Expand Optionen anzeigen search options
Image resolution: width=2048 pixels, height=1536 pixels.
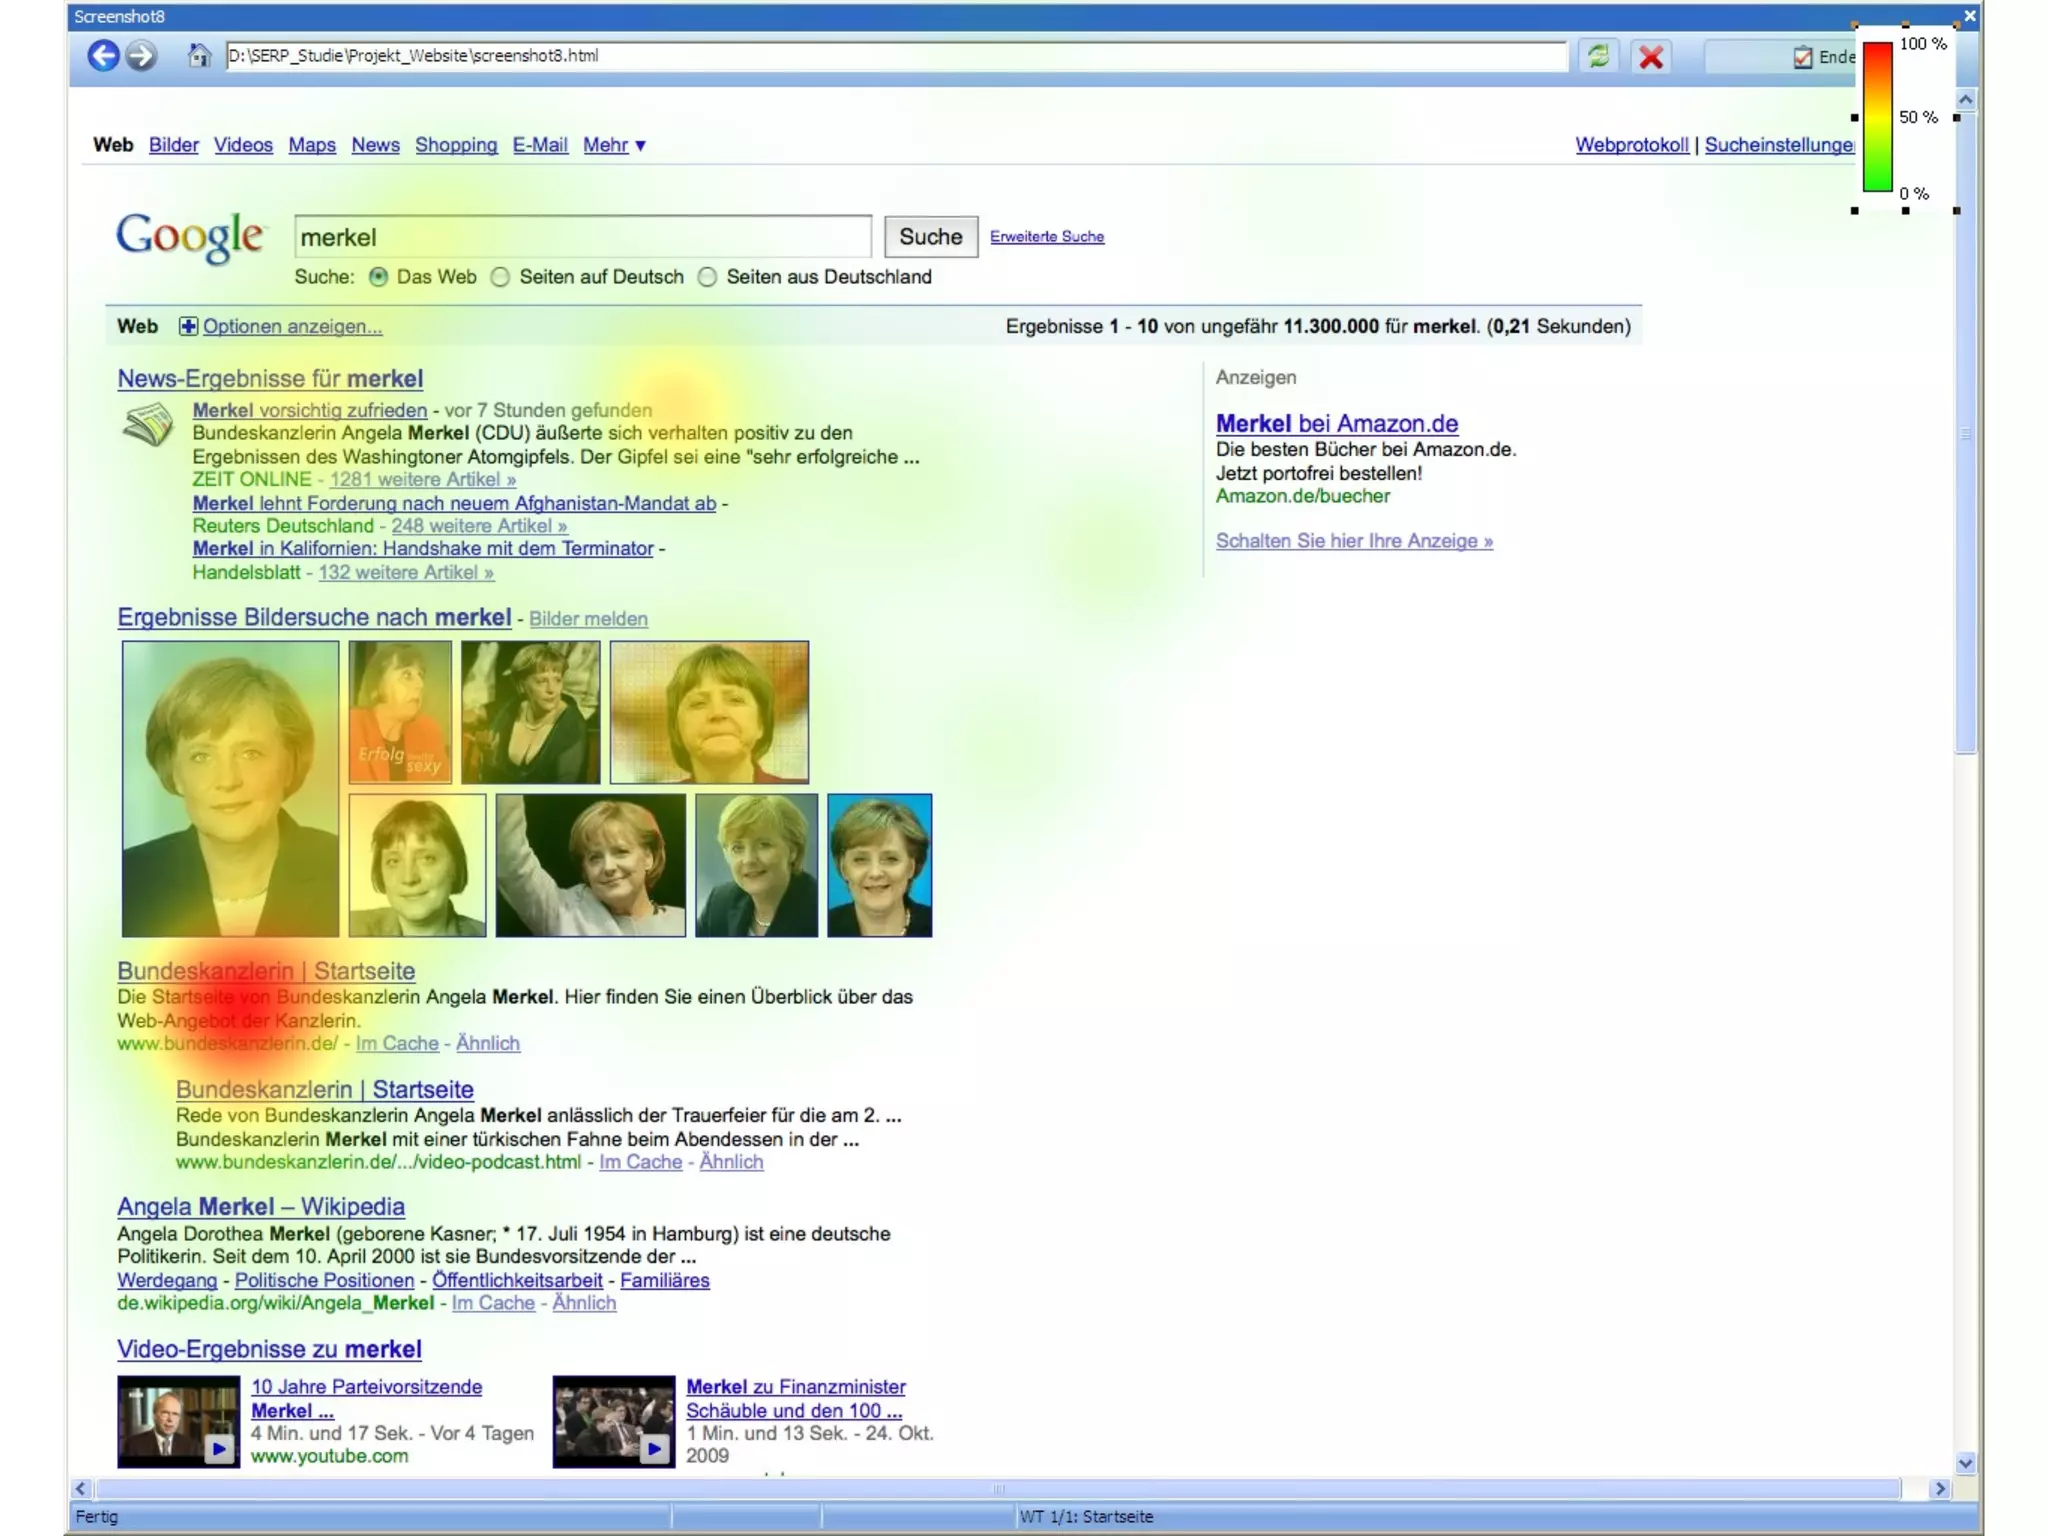292,326
